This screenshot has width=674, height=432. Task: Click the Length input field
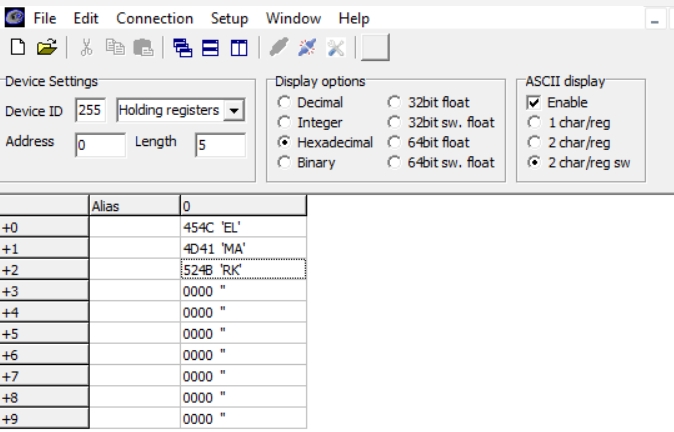tap(219, 144)
